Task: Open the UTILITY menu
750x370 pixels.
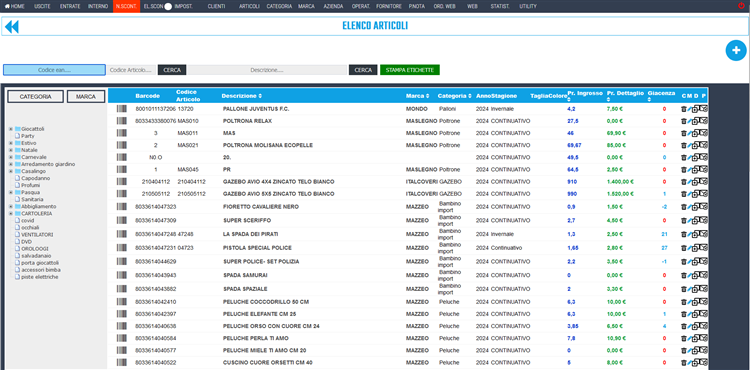Action: pos(528,6)
